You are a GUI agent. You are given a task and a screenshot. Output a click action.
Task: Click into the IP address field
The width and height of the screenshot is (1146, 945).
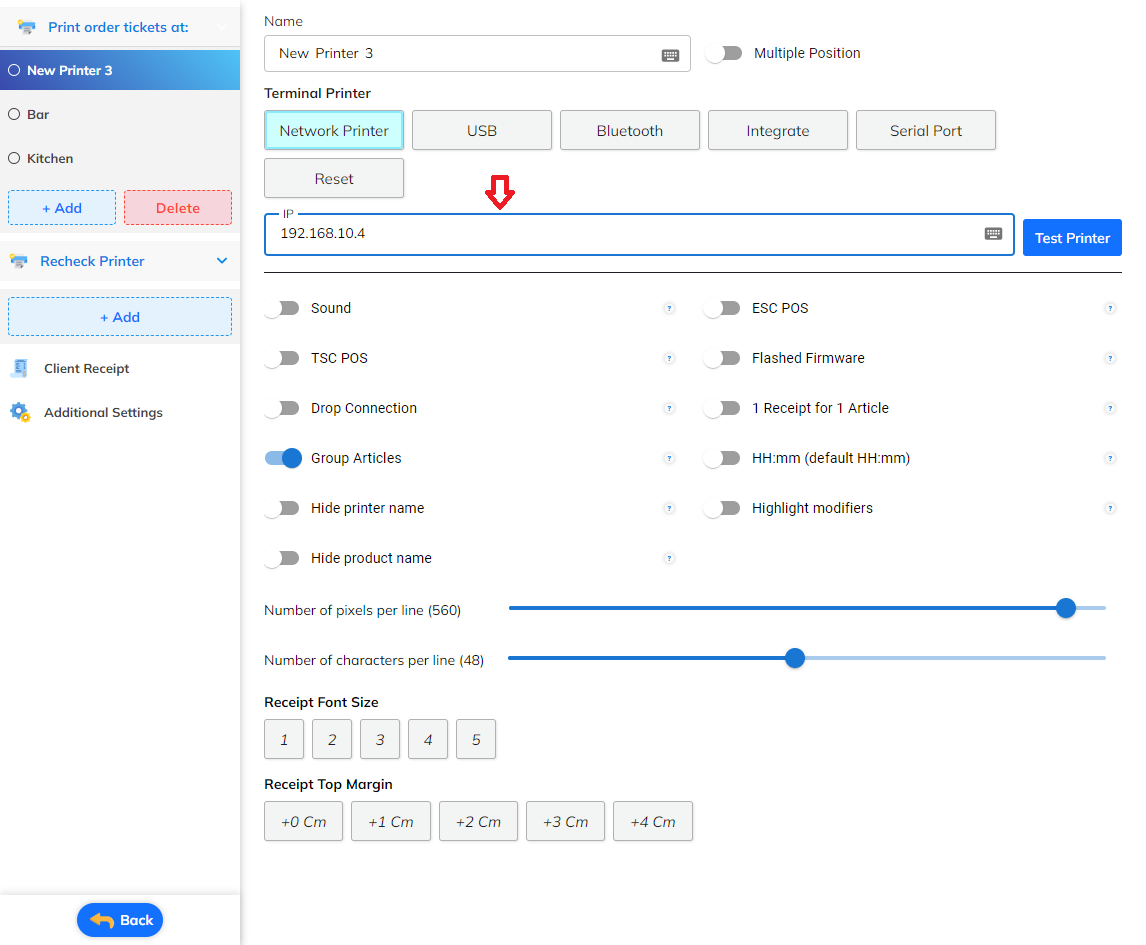pos(639,235)
